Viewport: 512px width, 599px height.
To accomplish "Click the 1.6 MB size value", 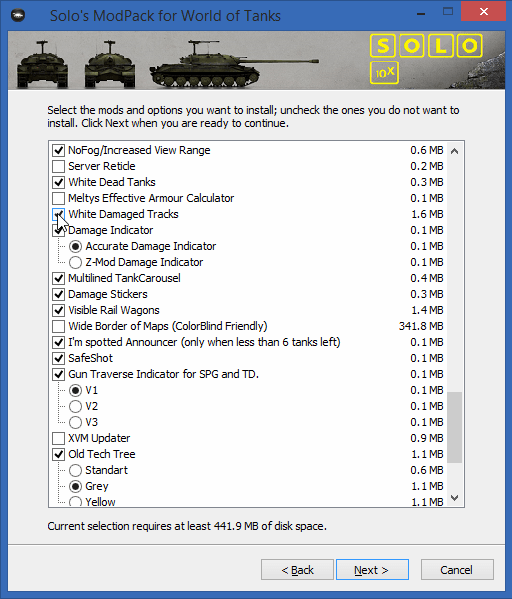I will click(x=427, y=214).
